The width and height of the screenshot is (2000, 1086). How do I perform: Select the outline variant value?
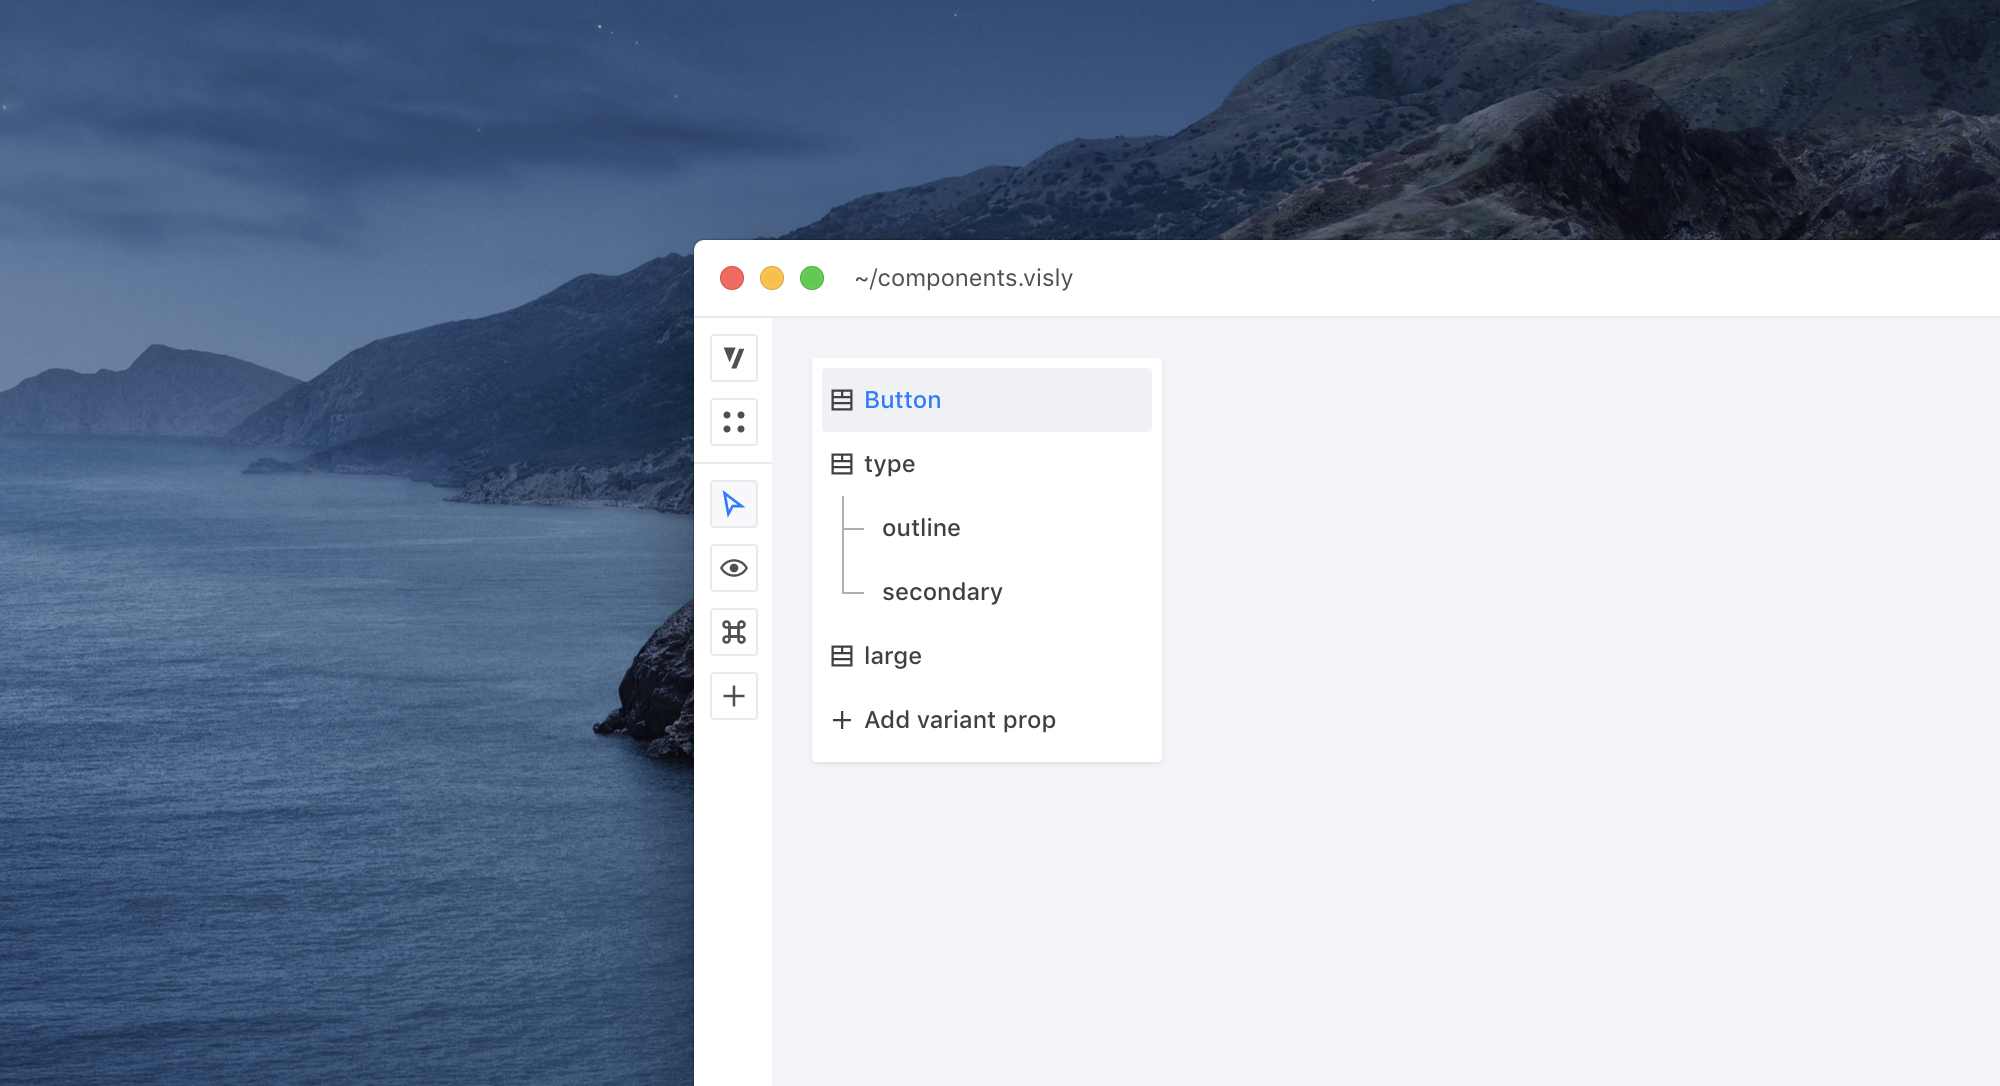pos(921,528)
